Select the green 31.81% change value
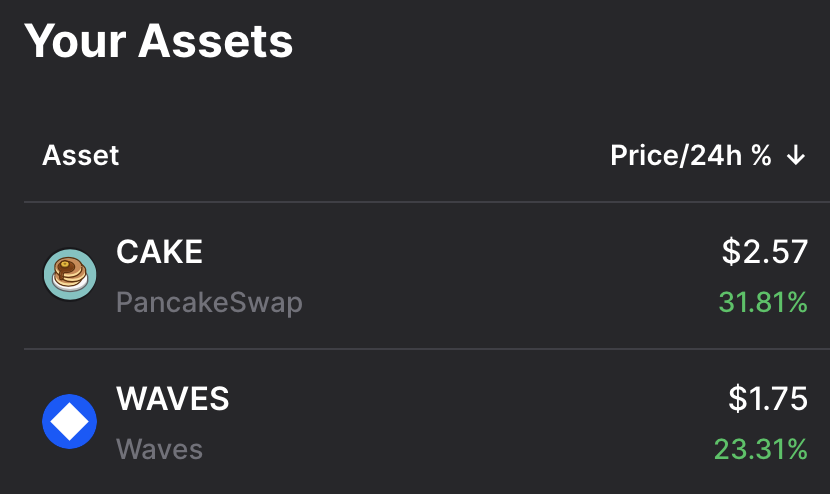830x494 pixels. point(762,302)
